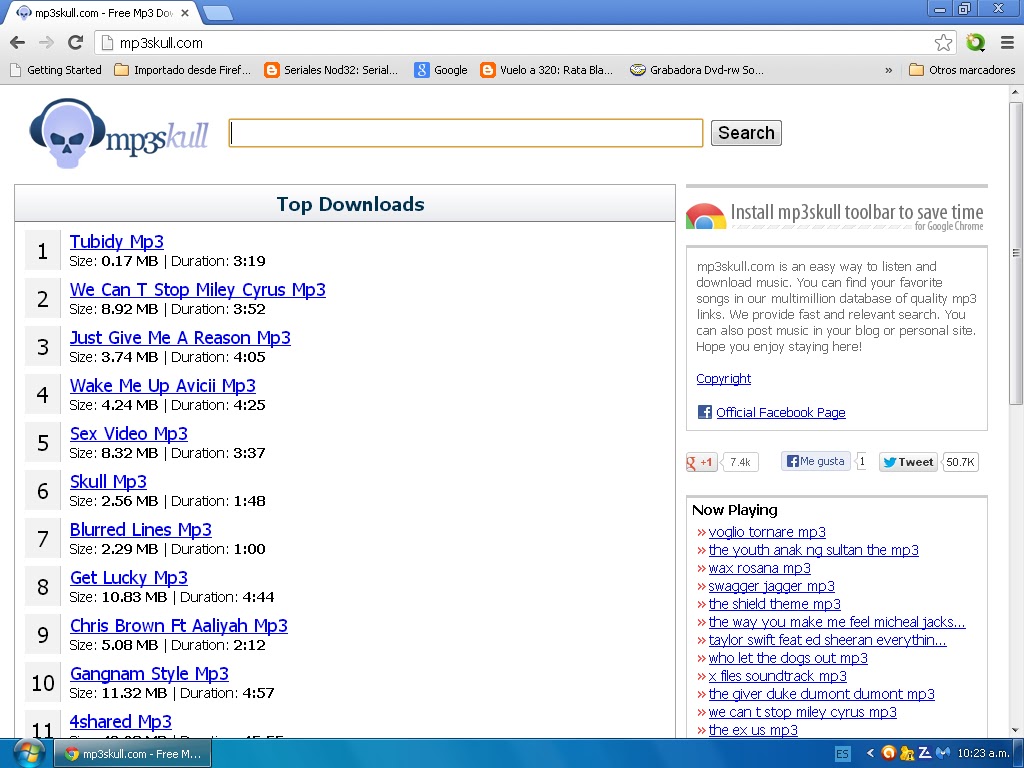Viewport: 1024px width, 768px height.
Task: Switch to mp3skull.com browser tab
Action: pos(103,13)
